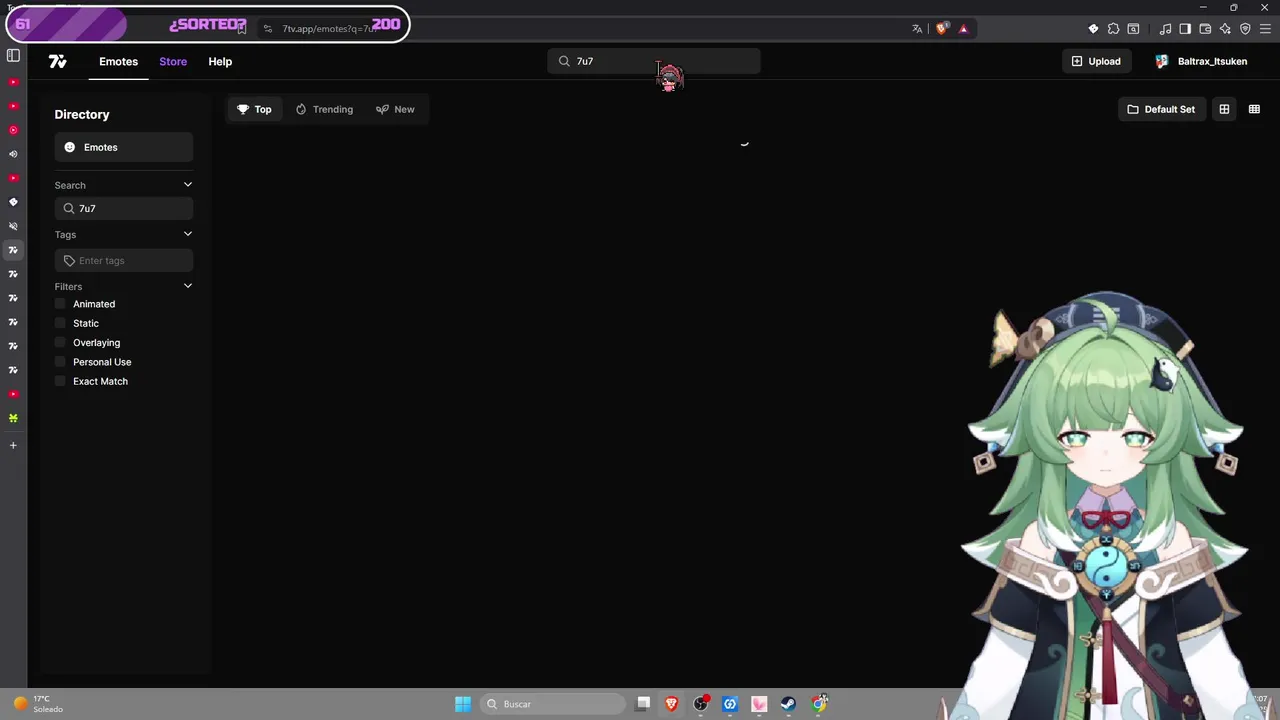
Task: Click the extension icon left of puzzle piece
Action: [x=1093, y=29]
